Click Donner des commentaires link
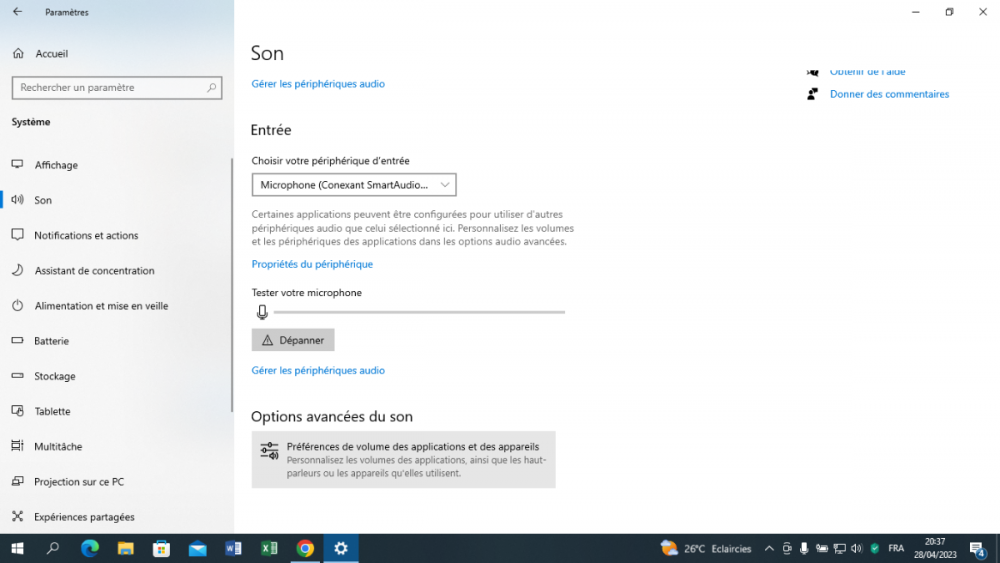The height and width of the screenshot is (563, 1000). [889, 94]
